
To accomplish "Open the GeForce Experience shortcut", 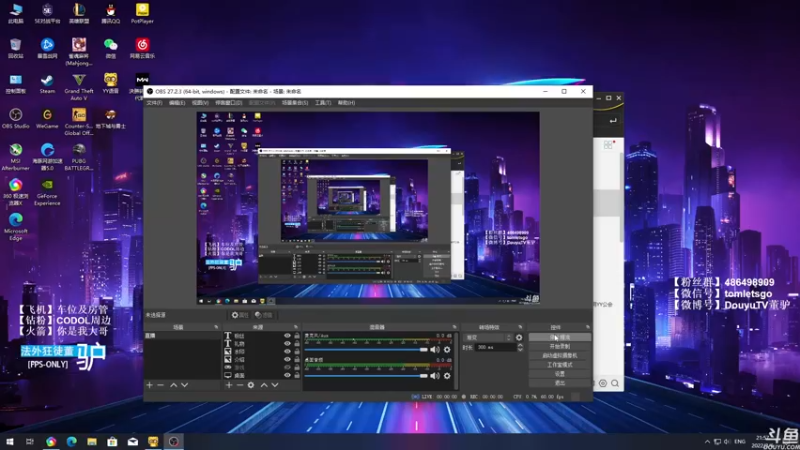I will [47, 192].
